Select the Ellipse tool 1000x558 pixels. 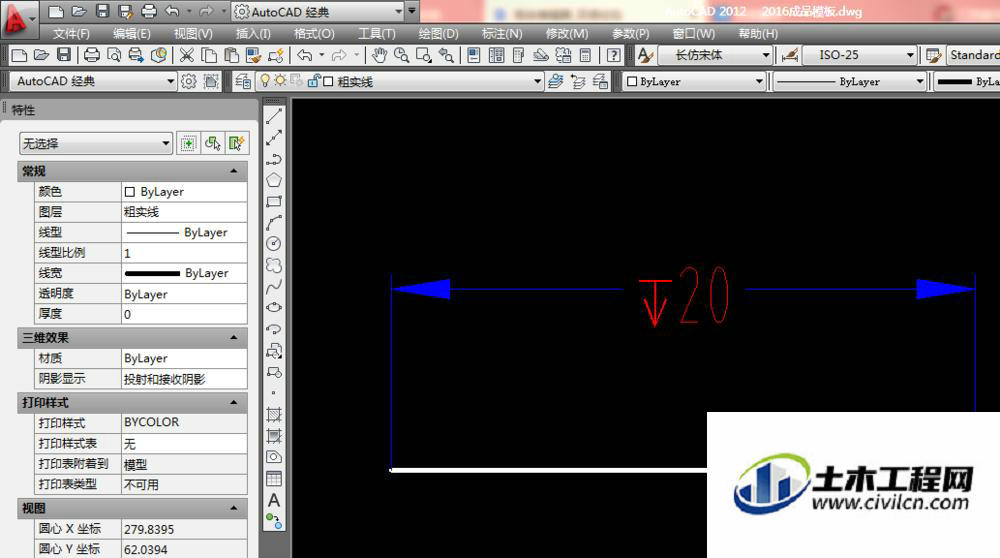[274, 307]
